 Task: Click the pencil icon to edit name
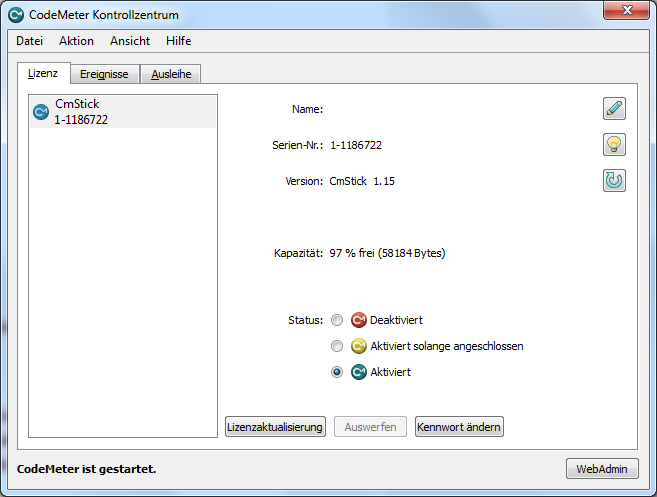[614, 109]
